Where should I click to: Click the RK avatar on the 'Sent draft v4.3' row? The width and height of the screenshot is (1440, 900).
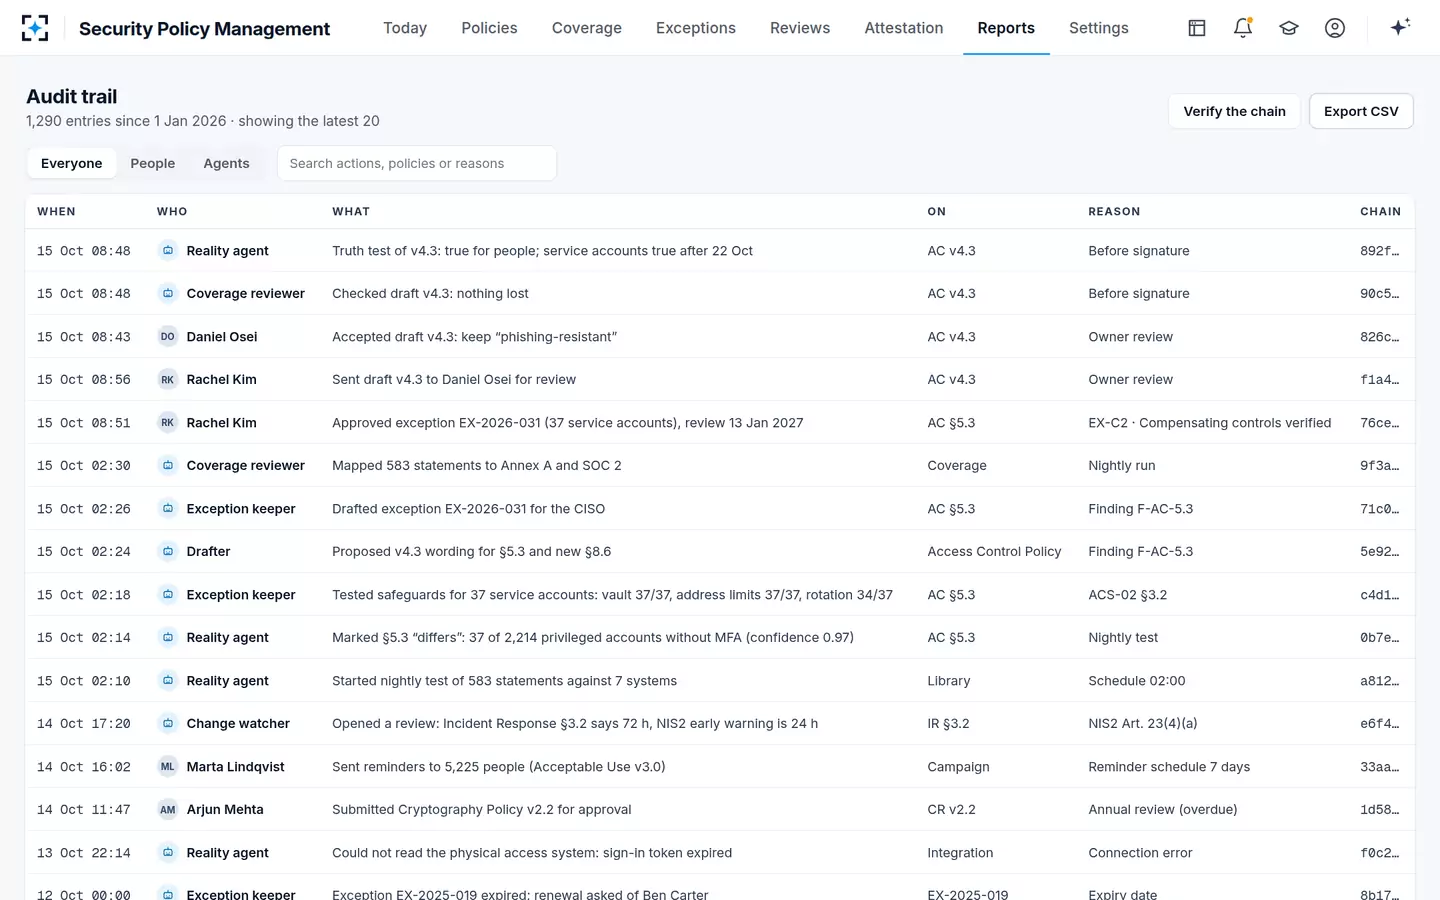(168, 380)
